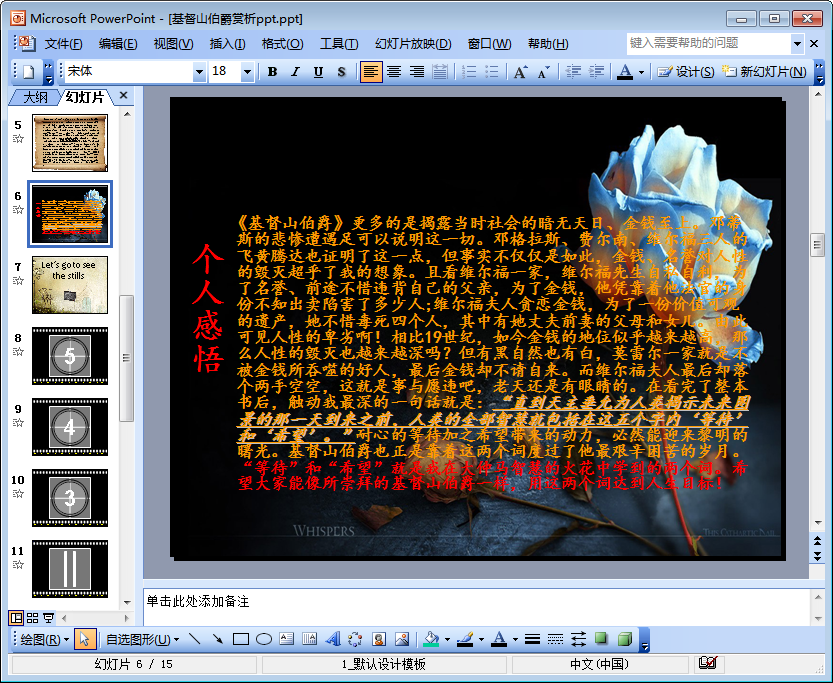833x683 pixels.
Task: Align text left
Action: pos(371,72)
